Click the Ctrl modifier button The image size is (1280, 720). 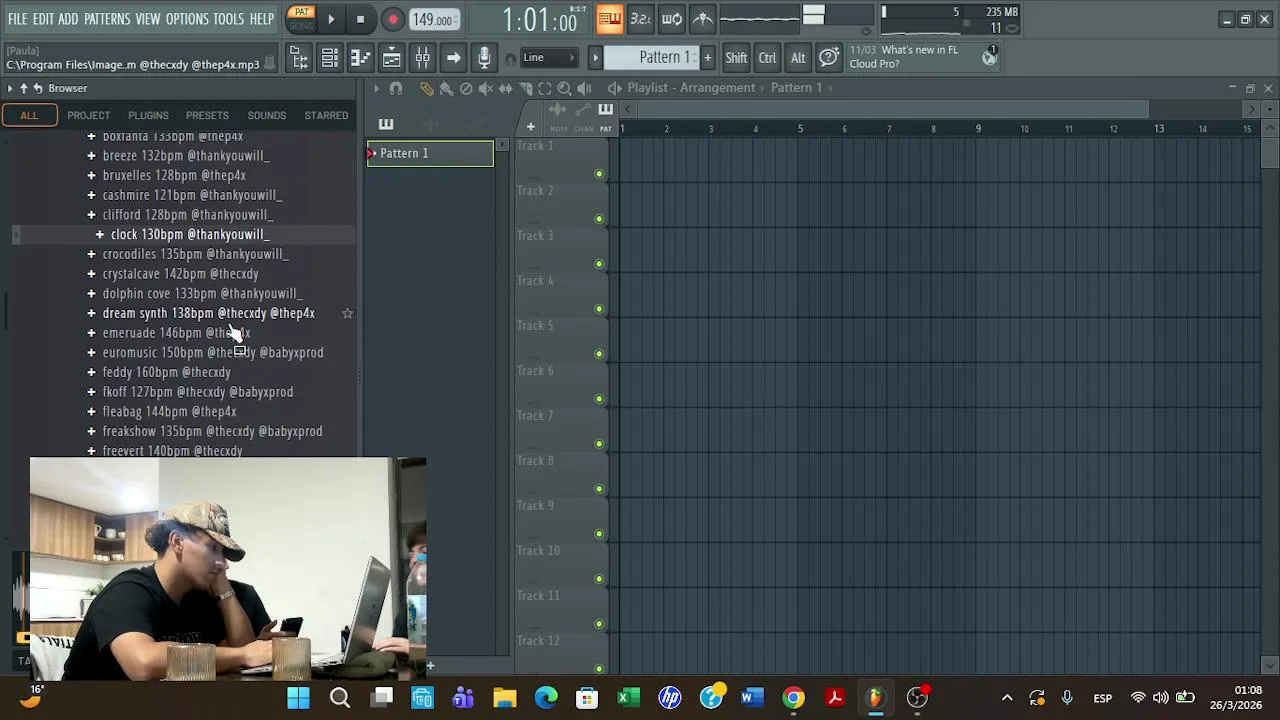coord(767,58)
